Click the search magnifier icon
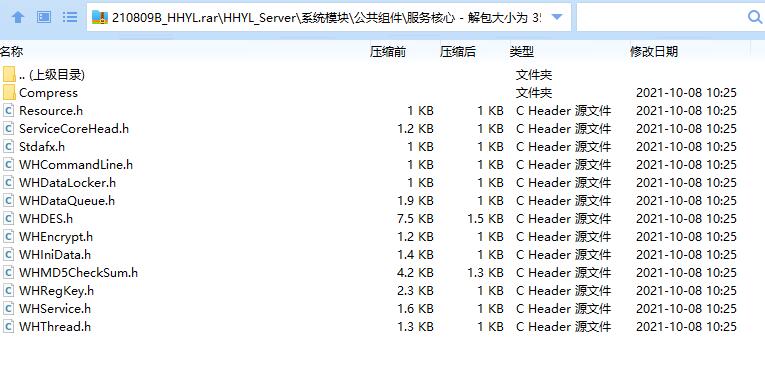 point(755,18)
